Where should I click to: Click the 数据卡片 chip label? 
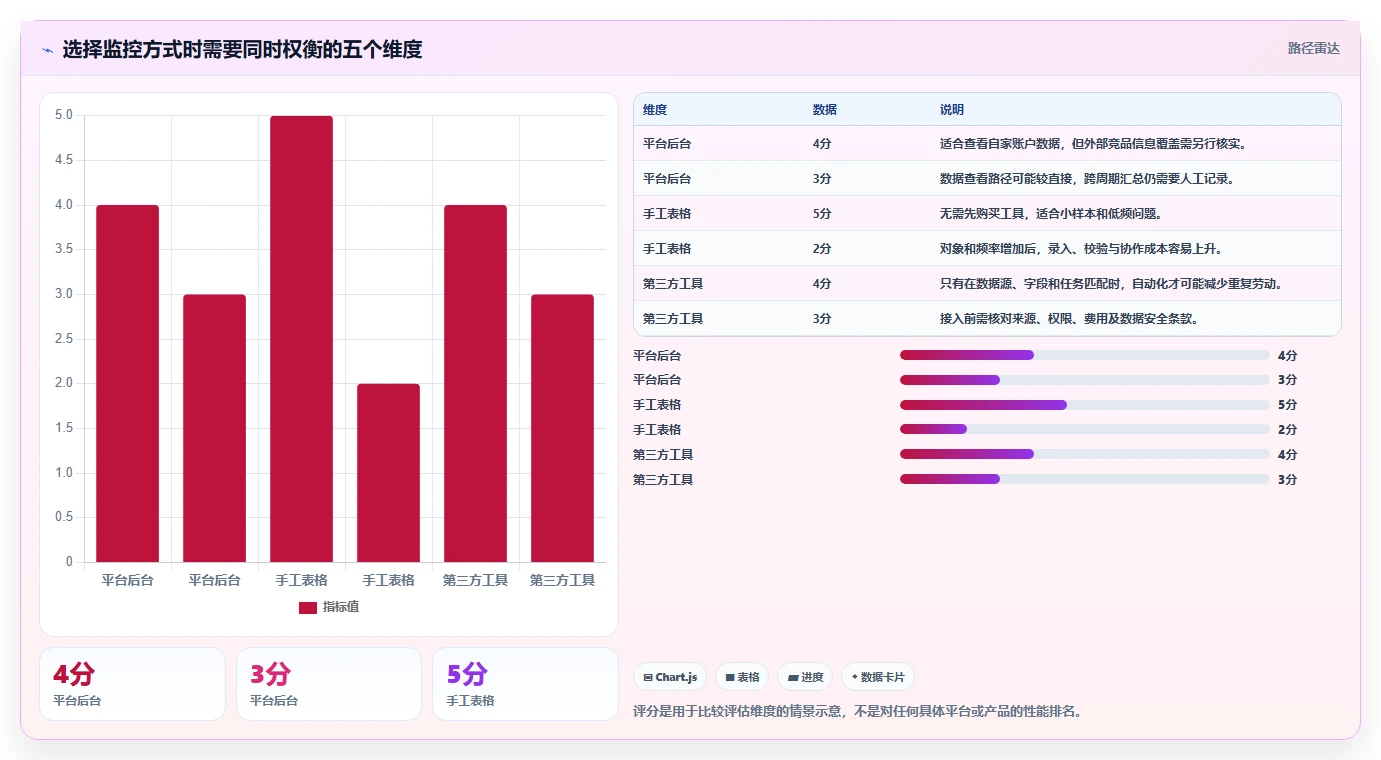point(882,678)
